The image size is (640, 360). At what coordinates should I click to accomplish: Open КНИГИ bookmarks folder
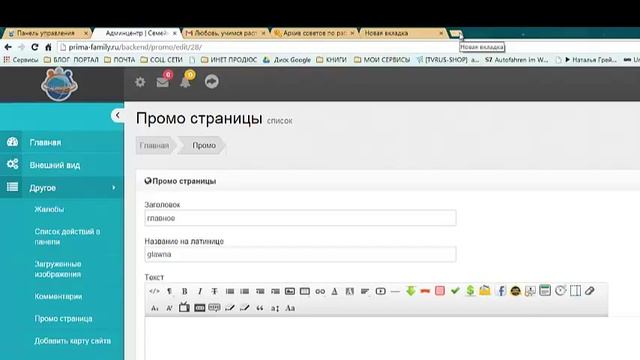331,60
